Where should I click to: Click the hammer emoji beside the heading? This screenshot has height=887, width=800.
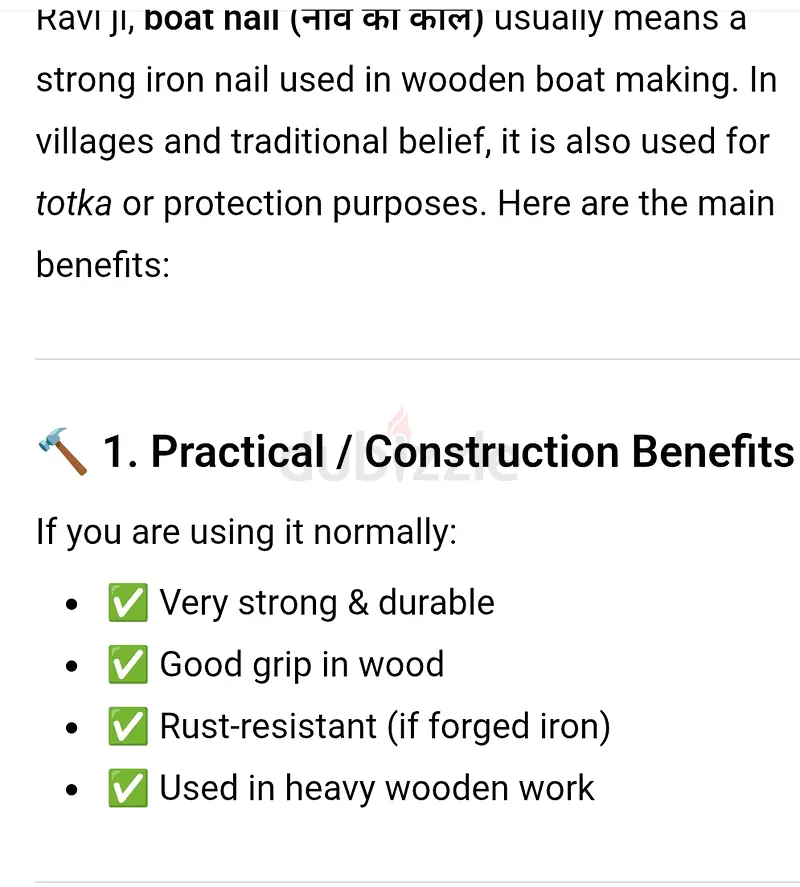[x=62, y=452]
